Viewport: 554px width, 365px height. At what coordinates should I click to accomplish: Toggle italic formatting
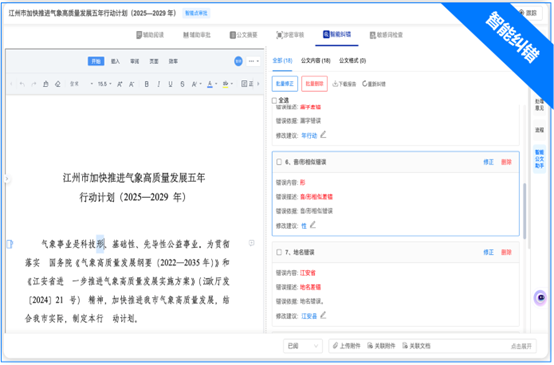tap(159, 84)
